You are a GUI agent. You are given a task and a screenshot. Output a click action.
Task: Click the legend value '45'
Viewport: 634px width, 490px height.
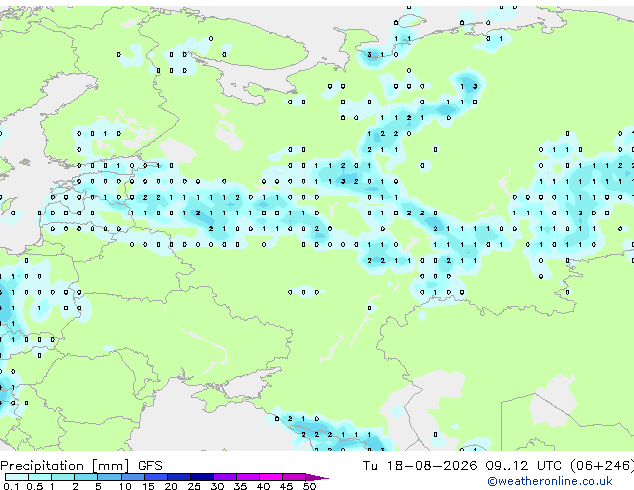pyautogui.click(x=286, y=486)
